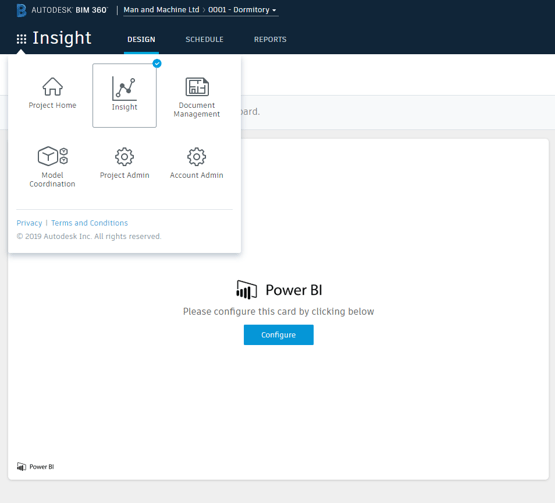Image resolution: width=555 pixels, height=503 pixels.
Task: Click the BIM 360 logo icon
Action: click(x=21, y=10)
